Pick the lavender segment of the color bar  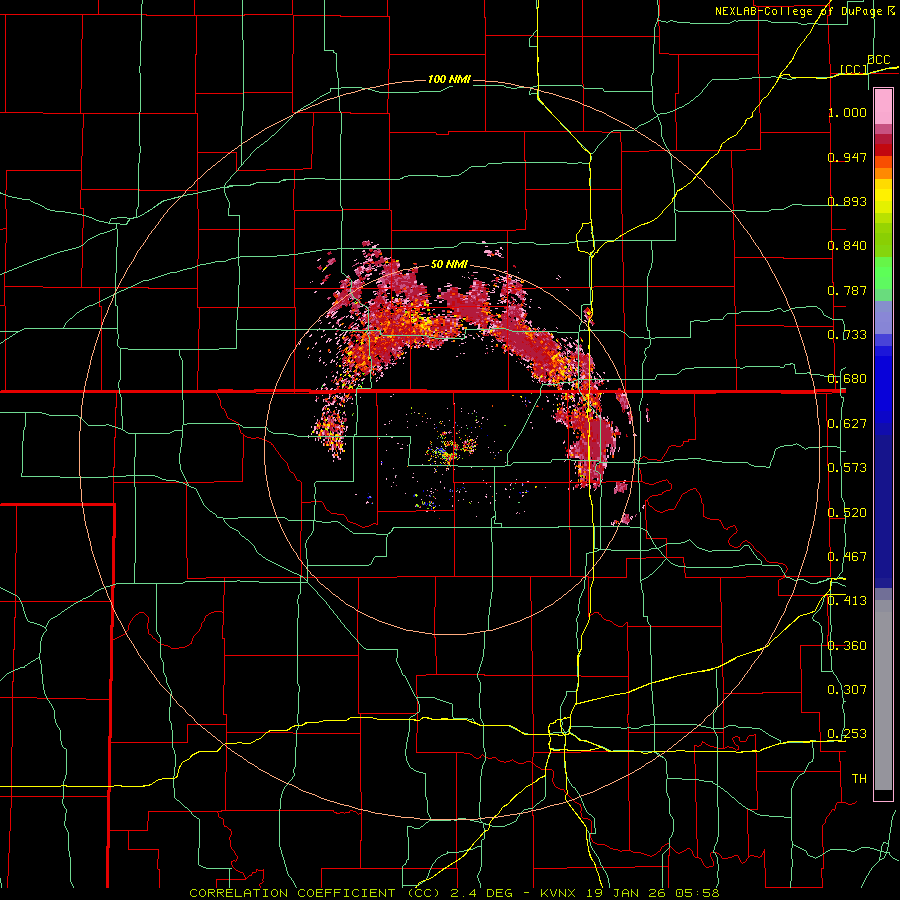click(883, 318)
